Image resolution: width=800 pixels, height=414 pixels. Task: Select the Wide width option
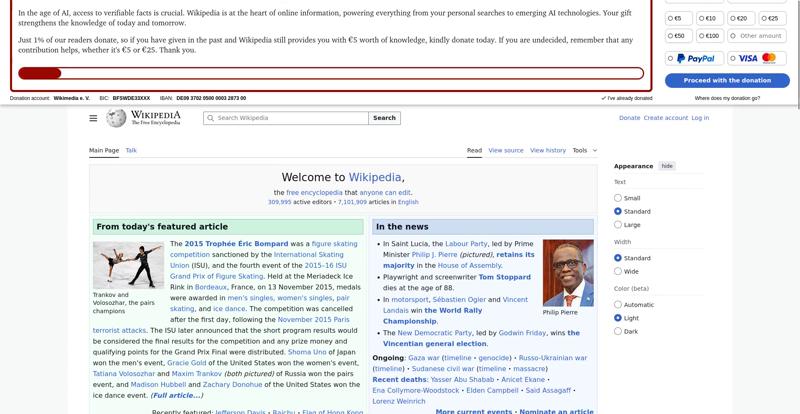[x=618, y=271]
